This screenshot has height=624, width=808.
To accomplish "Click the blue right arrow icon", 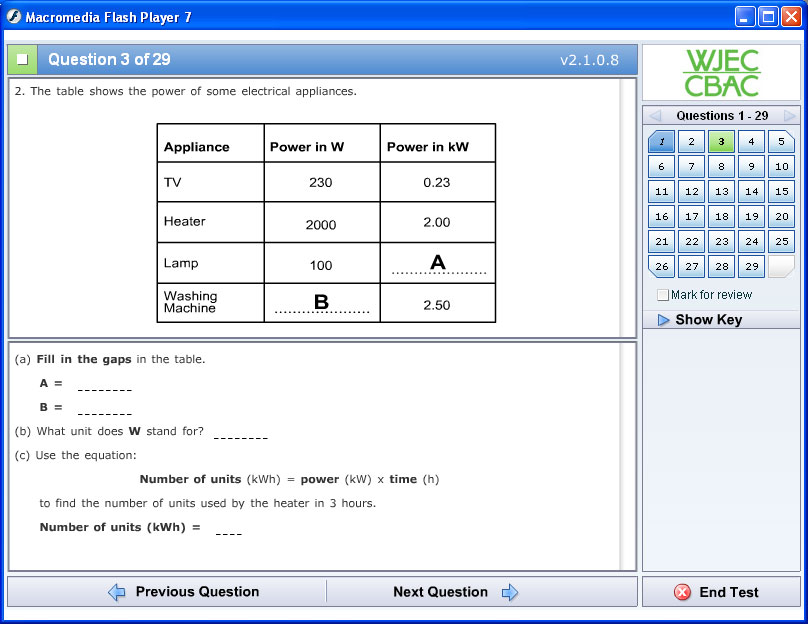I will click(510, 592).
